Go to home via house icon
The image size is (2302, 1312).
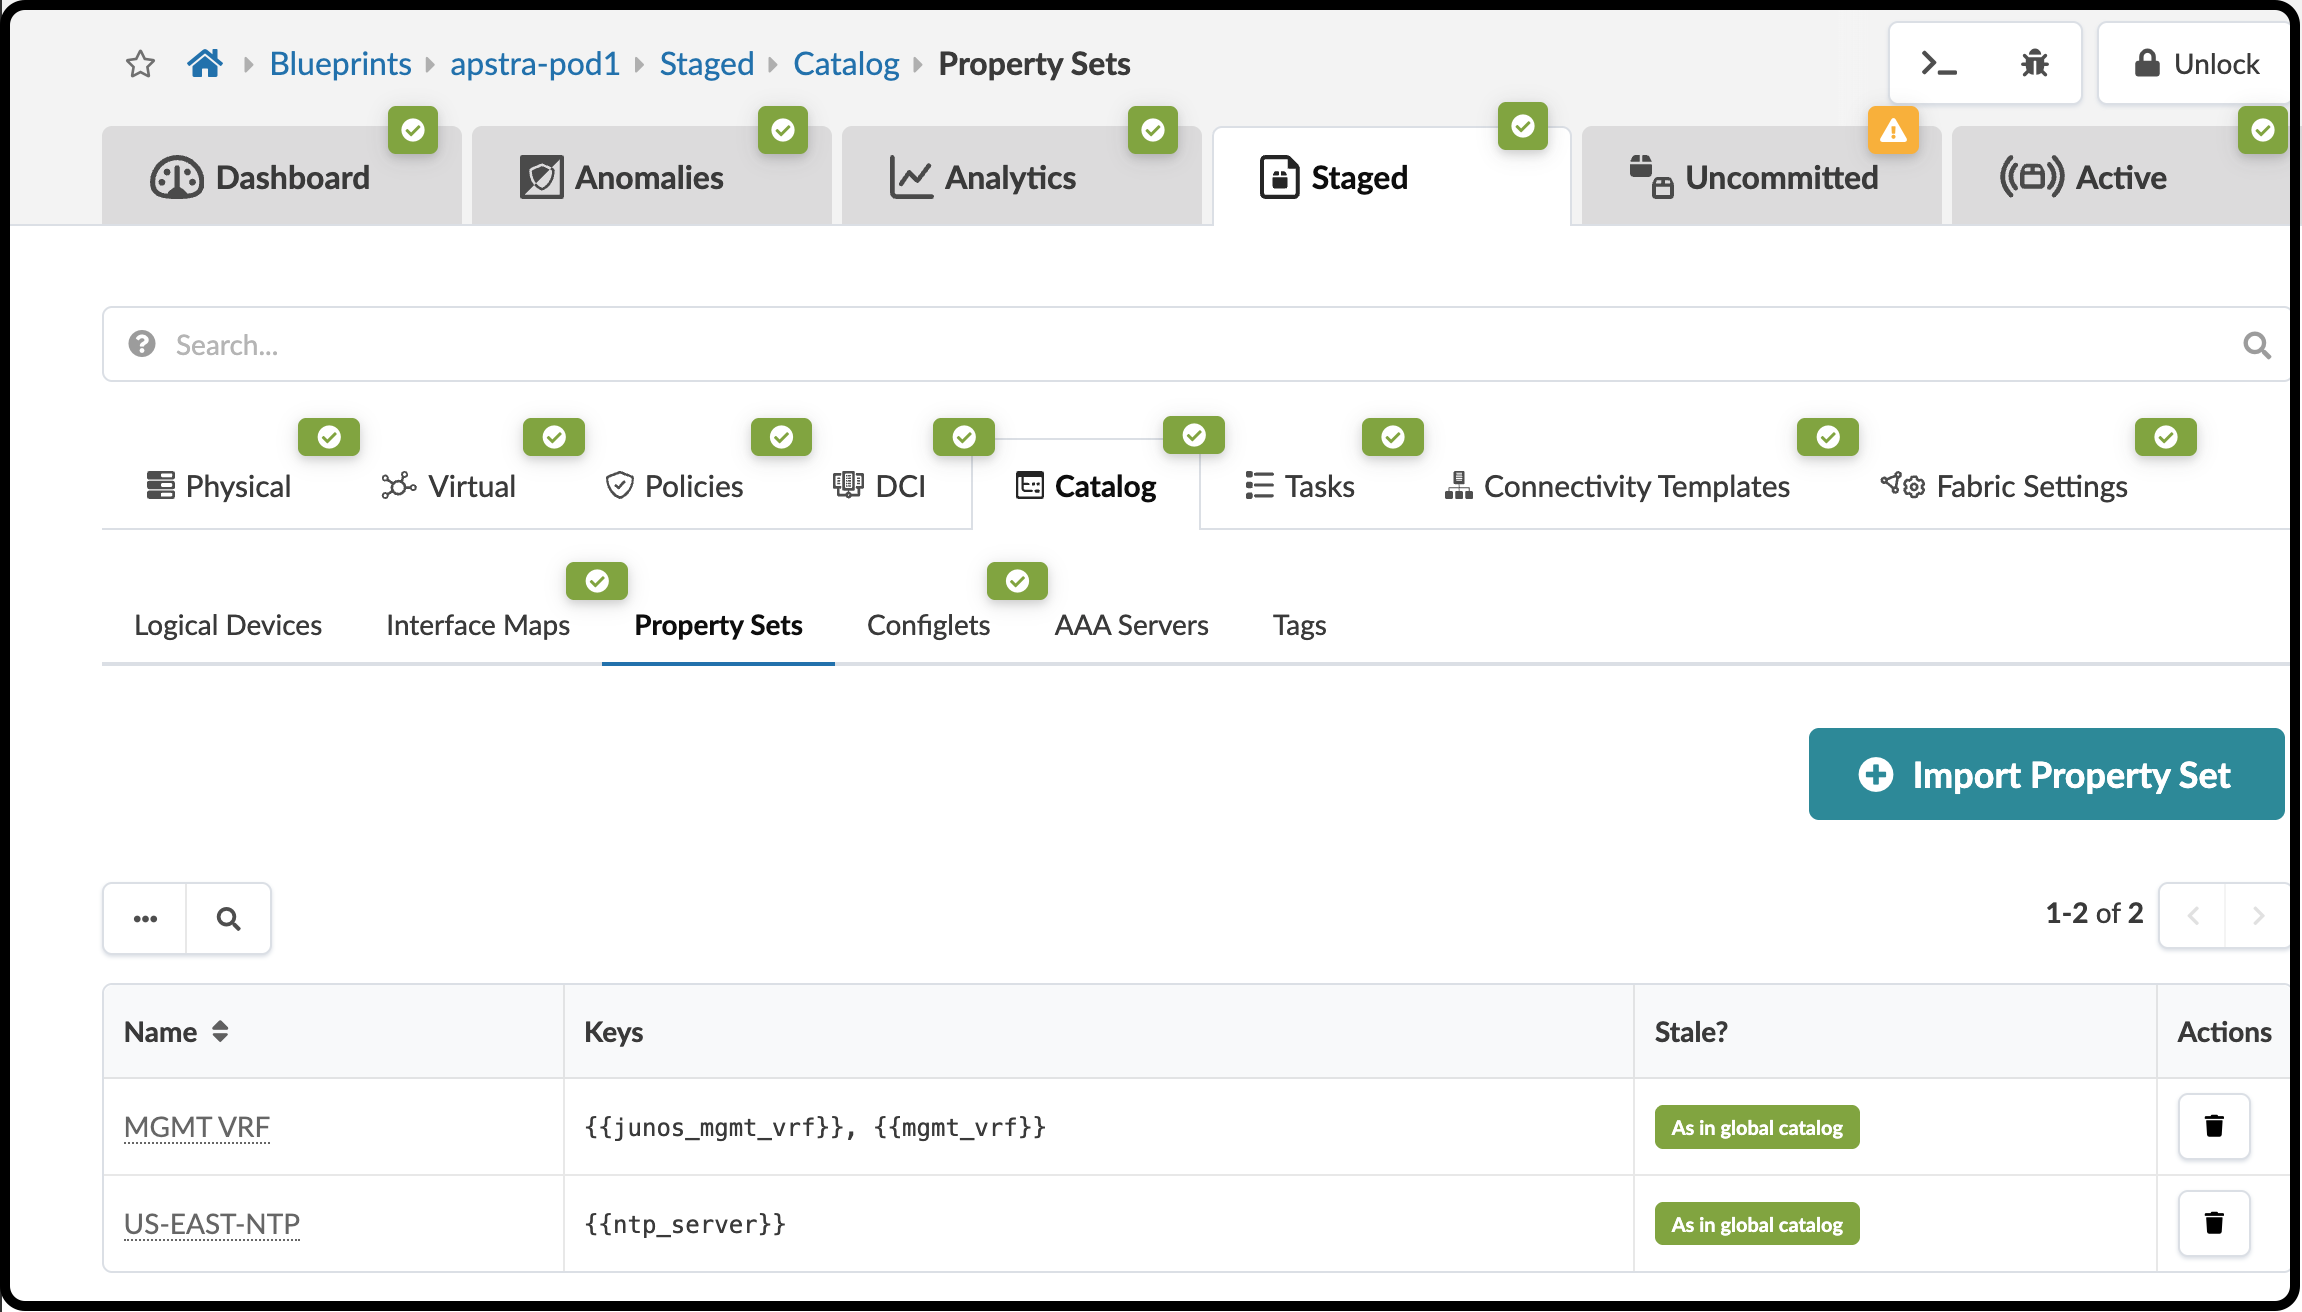[205, 64]
